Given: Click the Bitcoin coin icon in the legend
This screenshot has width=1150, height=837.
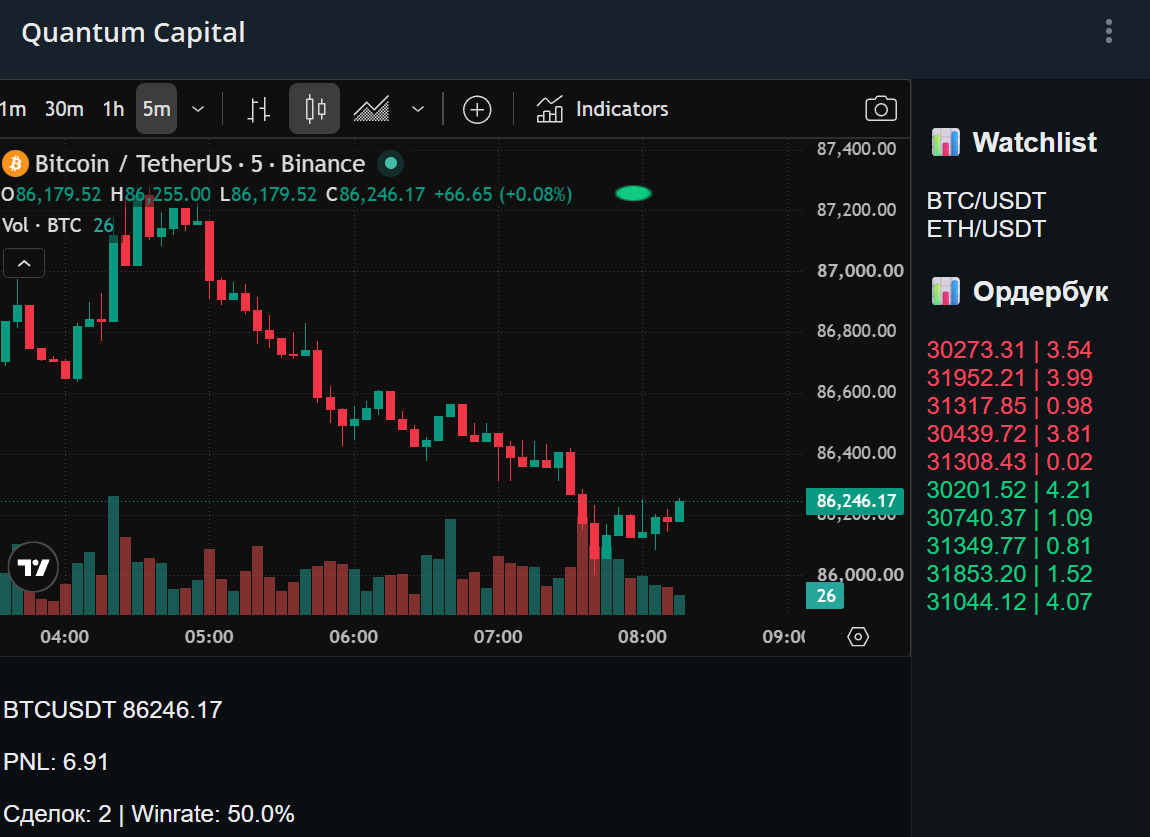Looking at the screenshot, I should click(15, 164).
